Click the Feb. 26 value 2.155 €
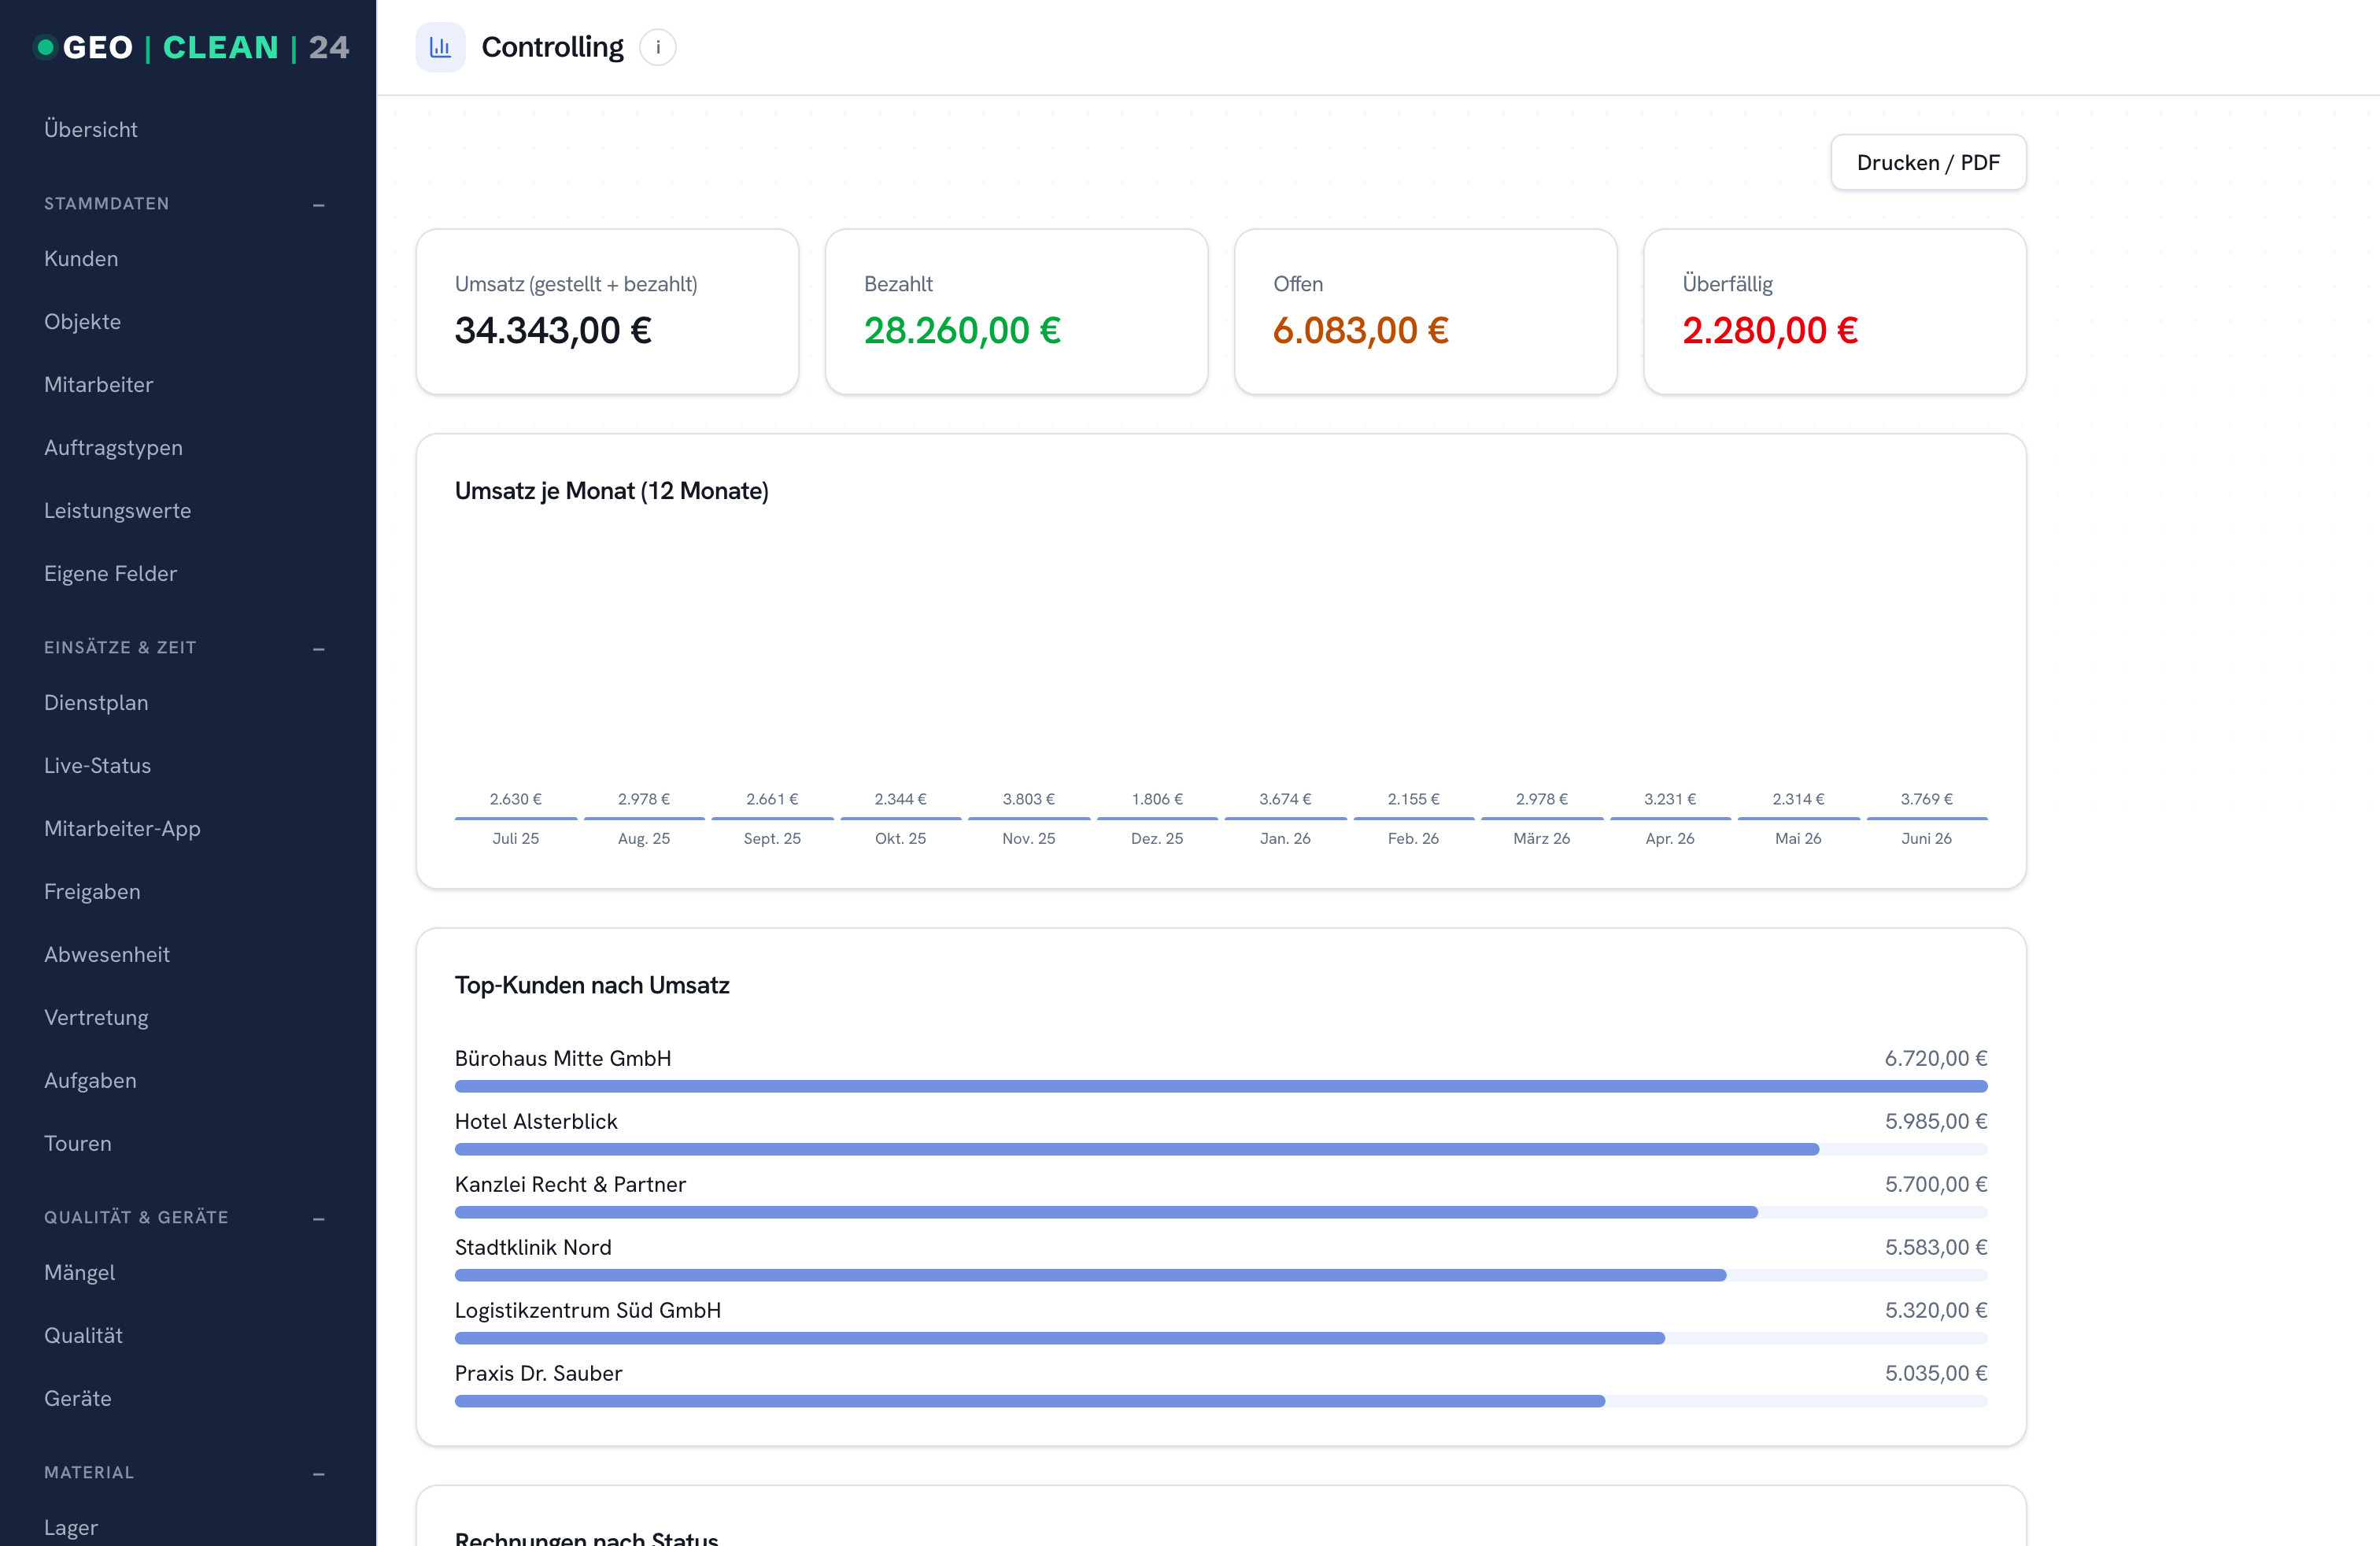The width and height of the screenshot is (2380, 1546). 1413,799
